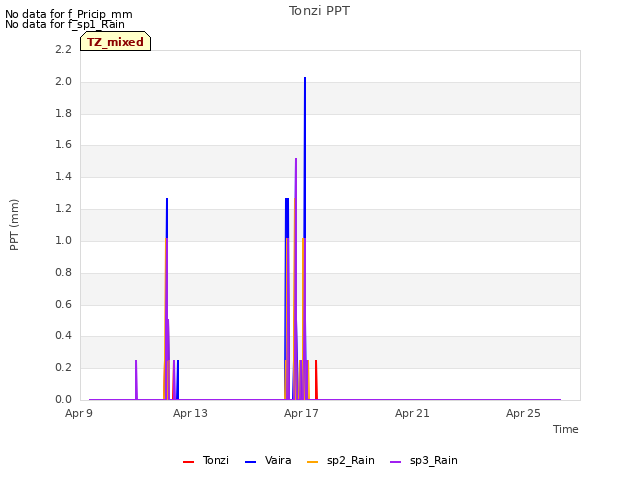This screenshot has height=480, width=640.
Task: Toggle the sp3_Rain legend entry
Action: click(x=424, y=460)
